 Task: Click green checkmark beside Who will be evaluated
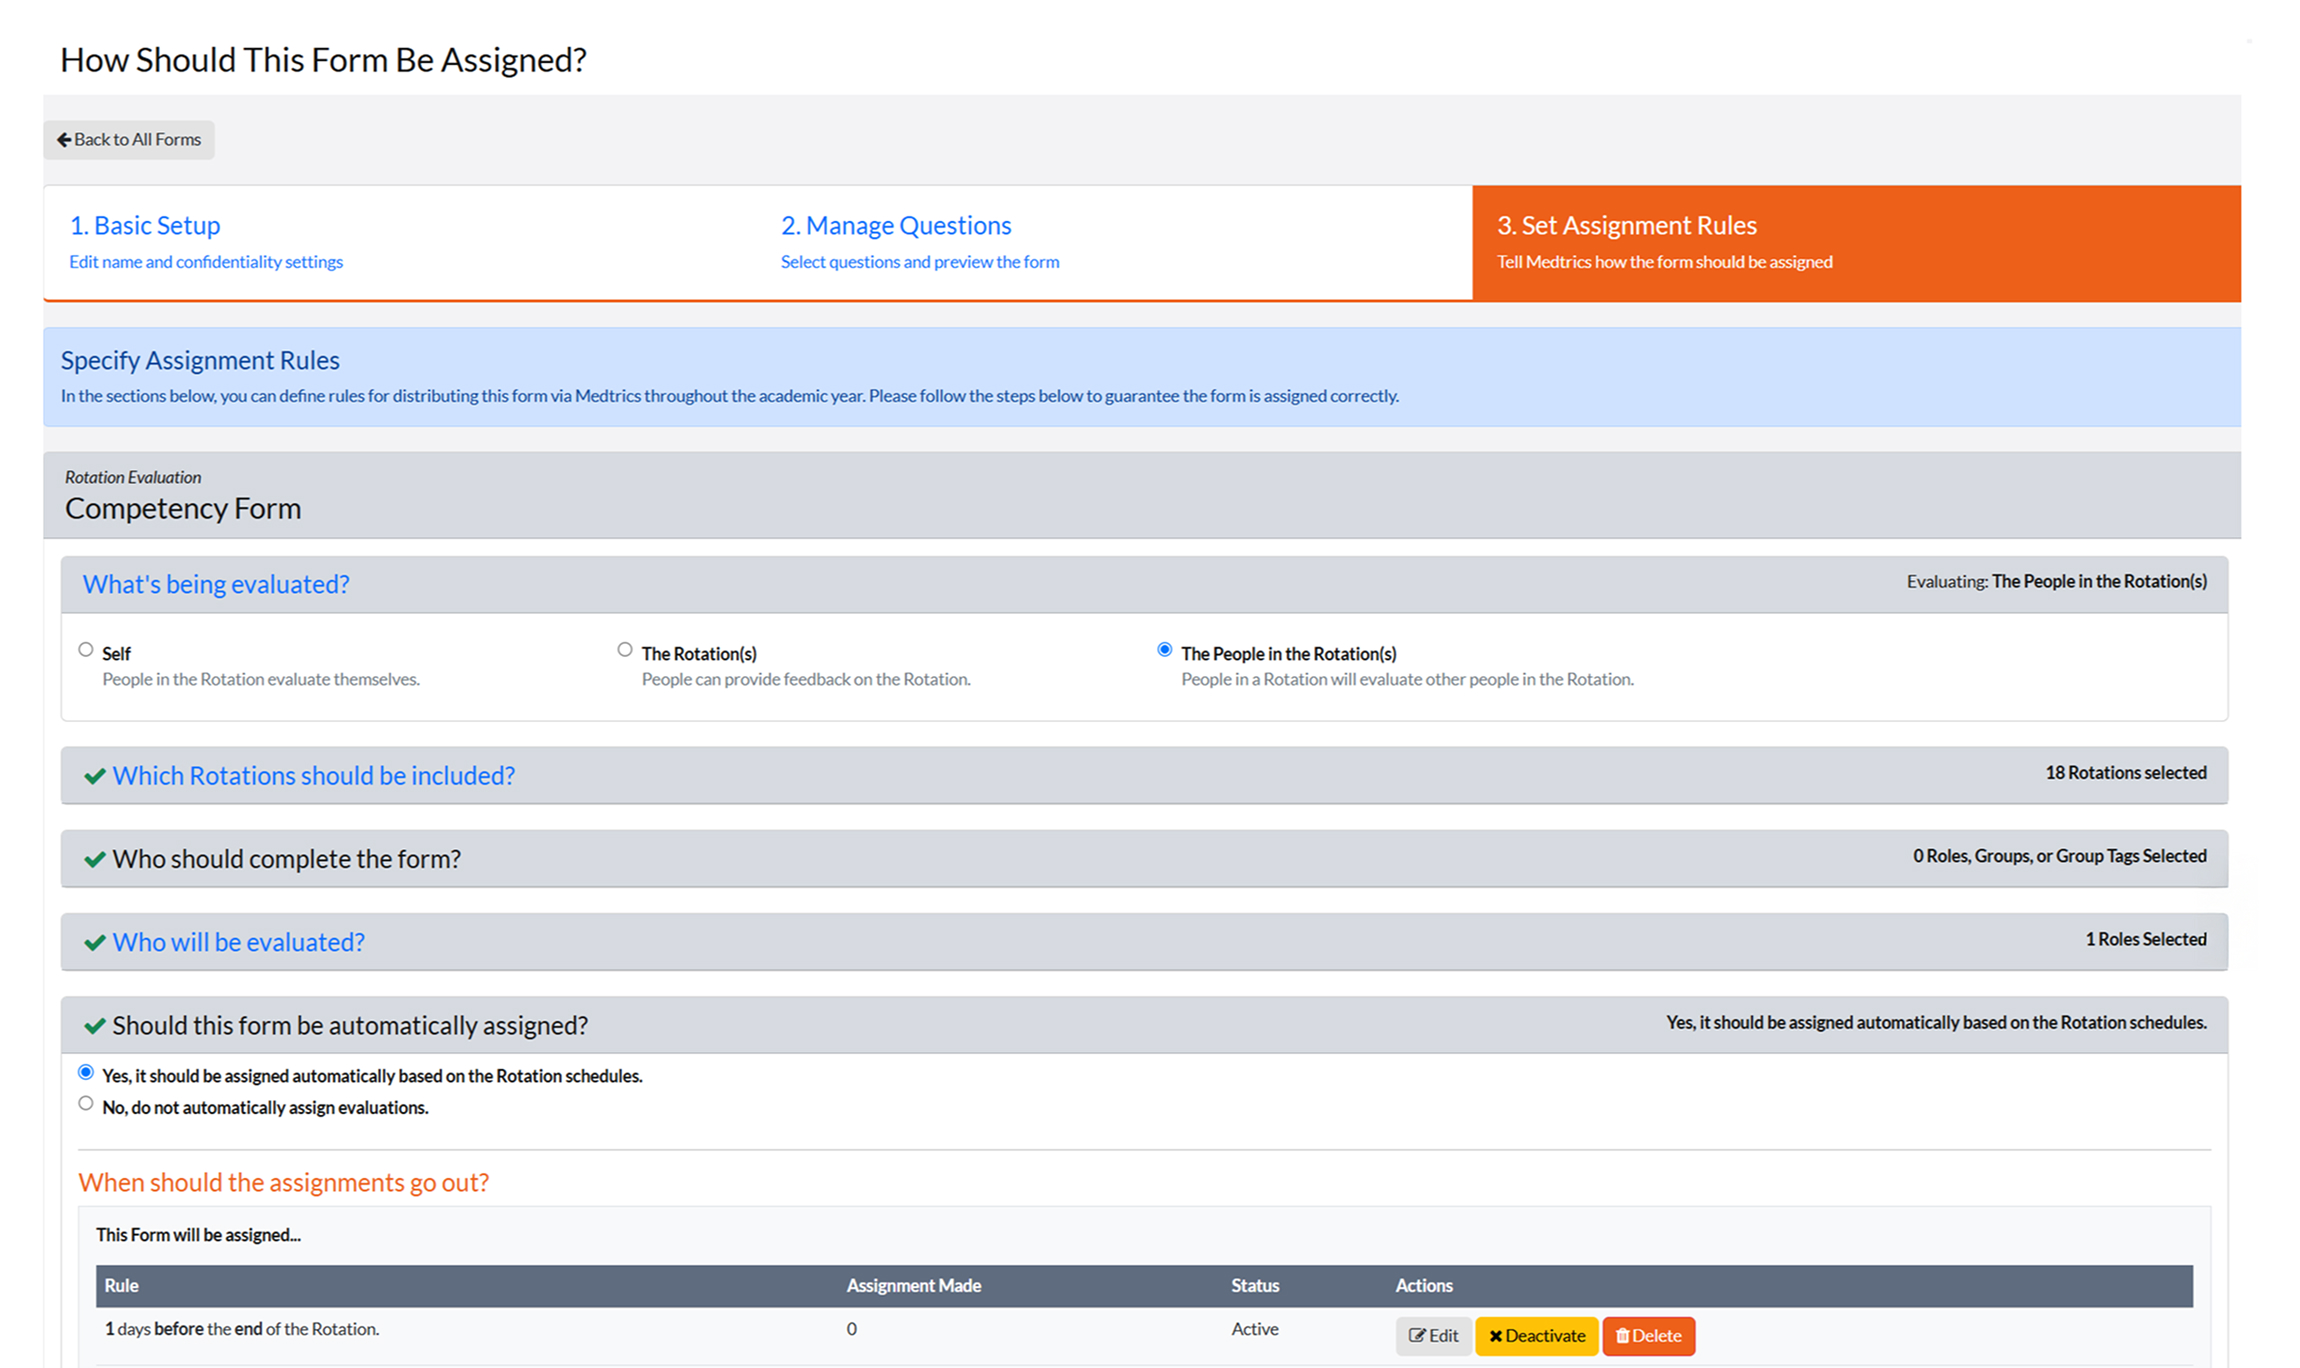95,942
